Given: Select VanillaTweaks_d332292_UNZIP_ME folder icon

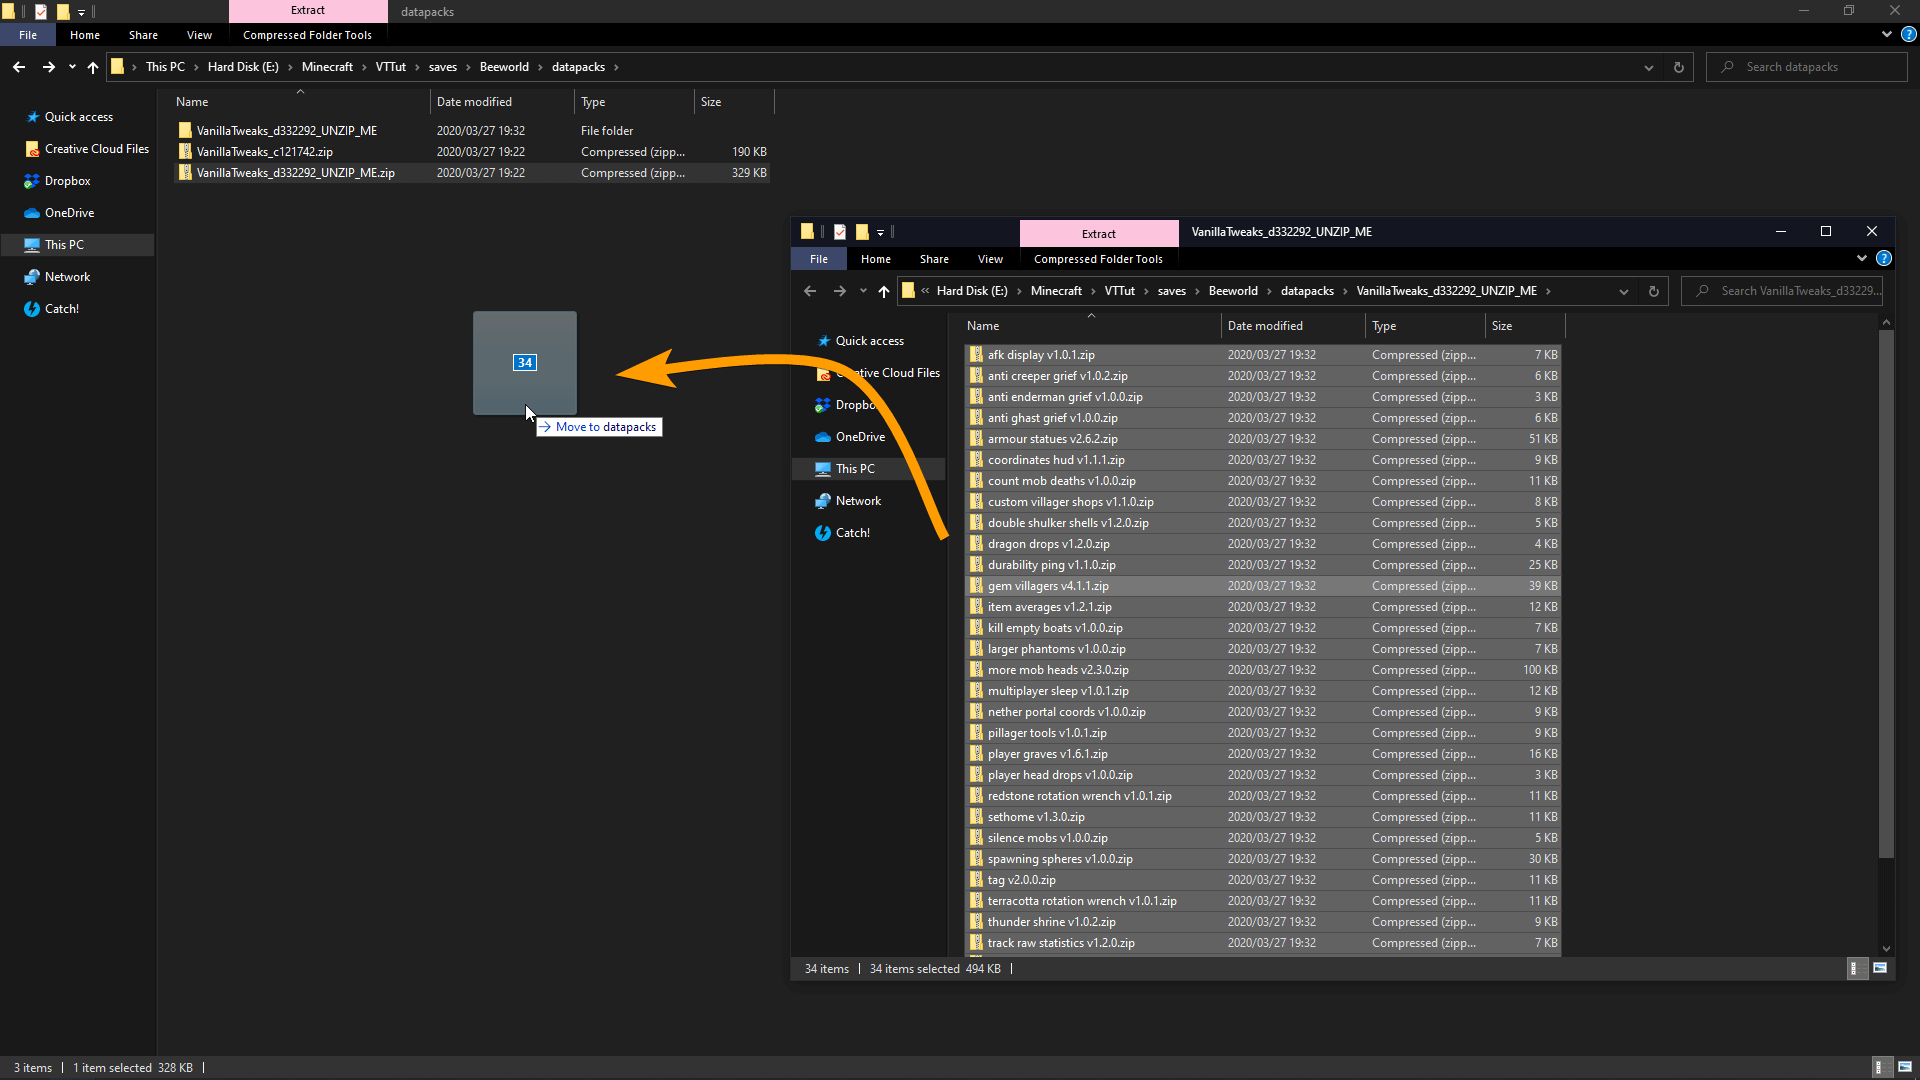Looking at the screenshot, I should pos(185,131).
